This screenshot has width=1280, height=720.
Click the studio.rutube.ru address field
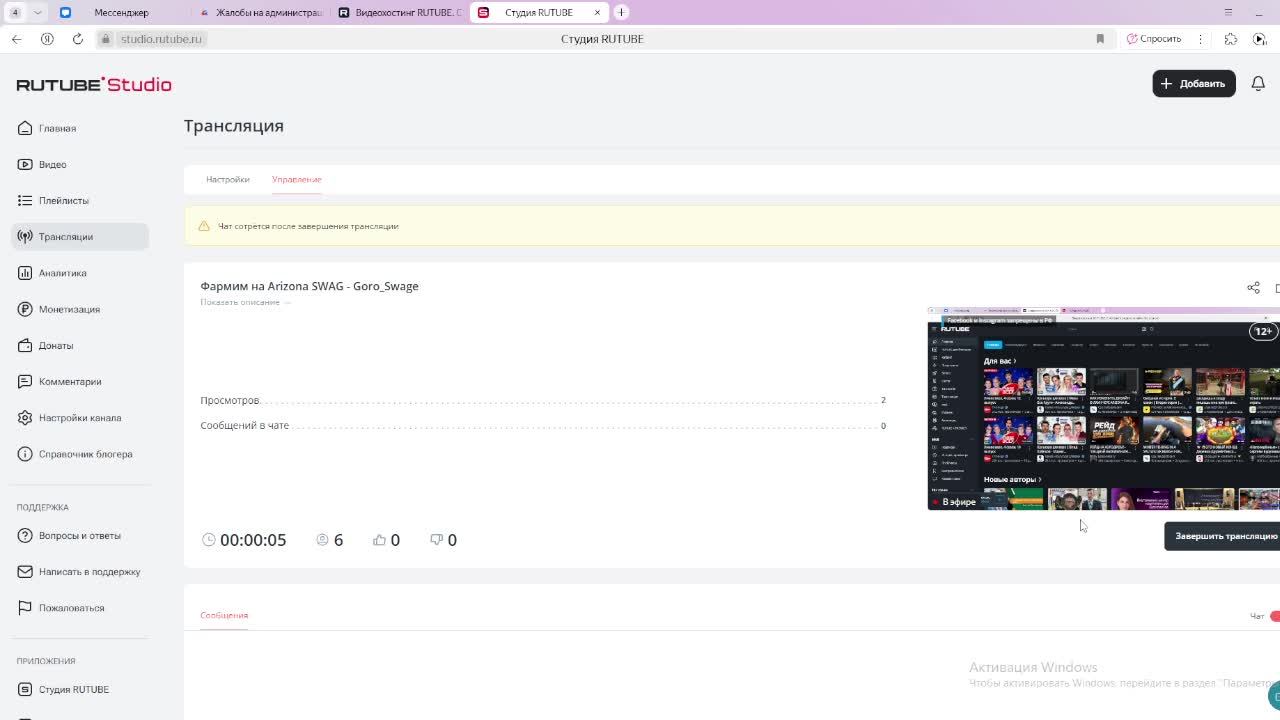pos(161,39)
